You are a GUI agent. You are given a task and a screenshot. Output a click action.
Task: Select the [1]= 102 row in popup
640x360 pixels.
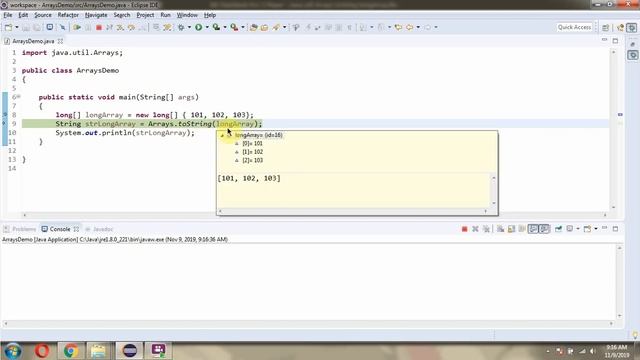click(x=252, y=152)
